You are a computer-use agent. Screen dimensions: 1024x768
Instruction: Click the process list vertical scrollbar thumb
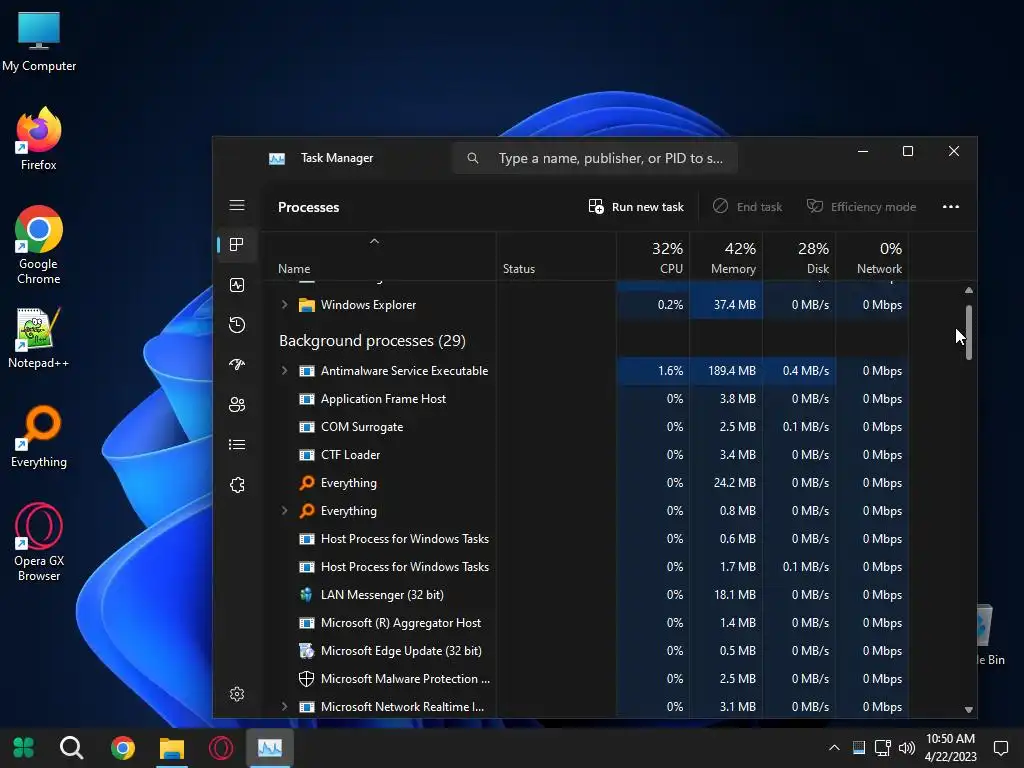(x=968, y=332)
